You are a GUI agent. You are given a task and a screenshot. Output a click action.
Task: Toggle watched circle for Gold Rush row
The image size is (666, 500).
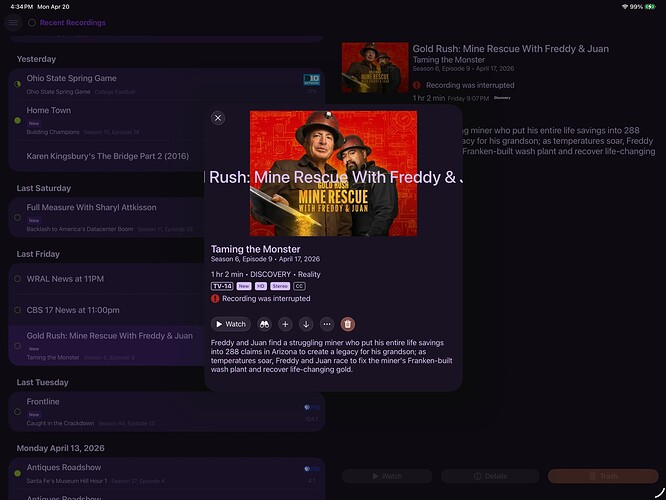(x=17, y=346)
